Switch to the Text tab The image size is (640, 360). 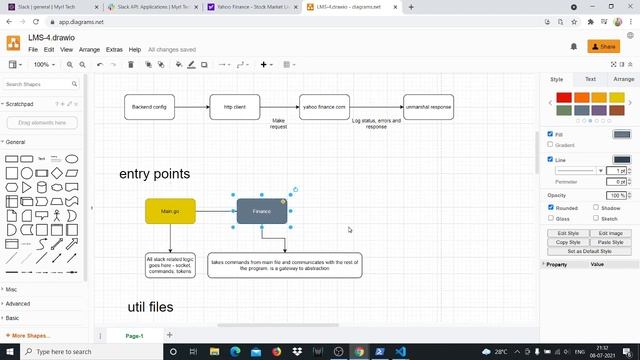tap(590, 79)
